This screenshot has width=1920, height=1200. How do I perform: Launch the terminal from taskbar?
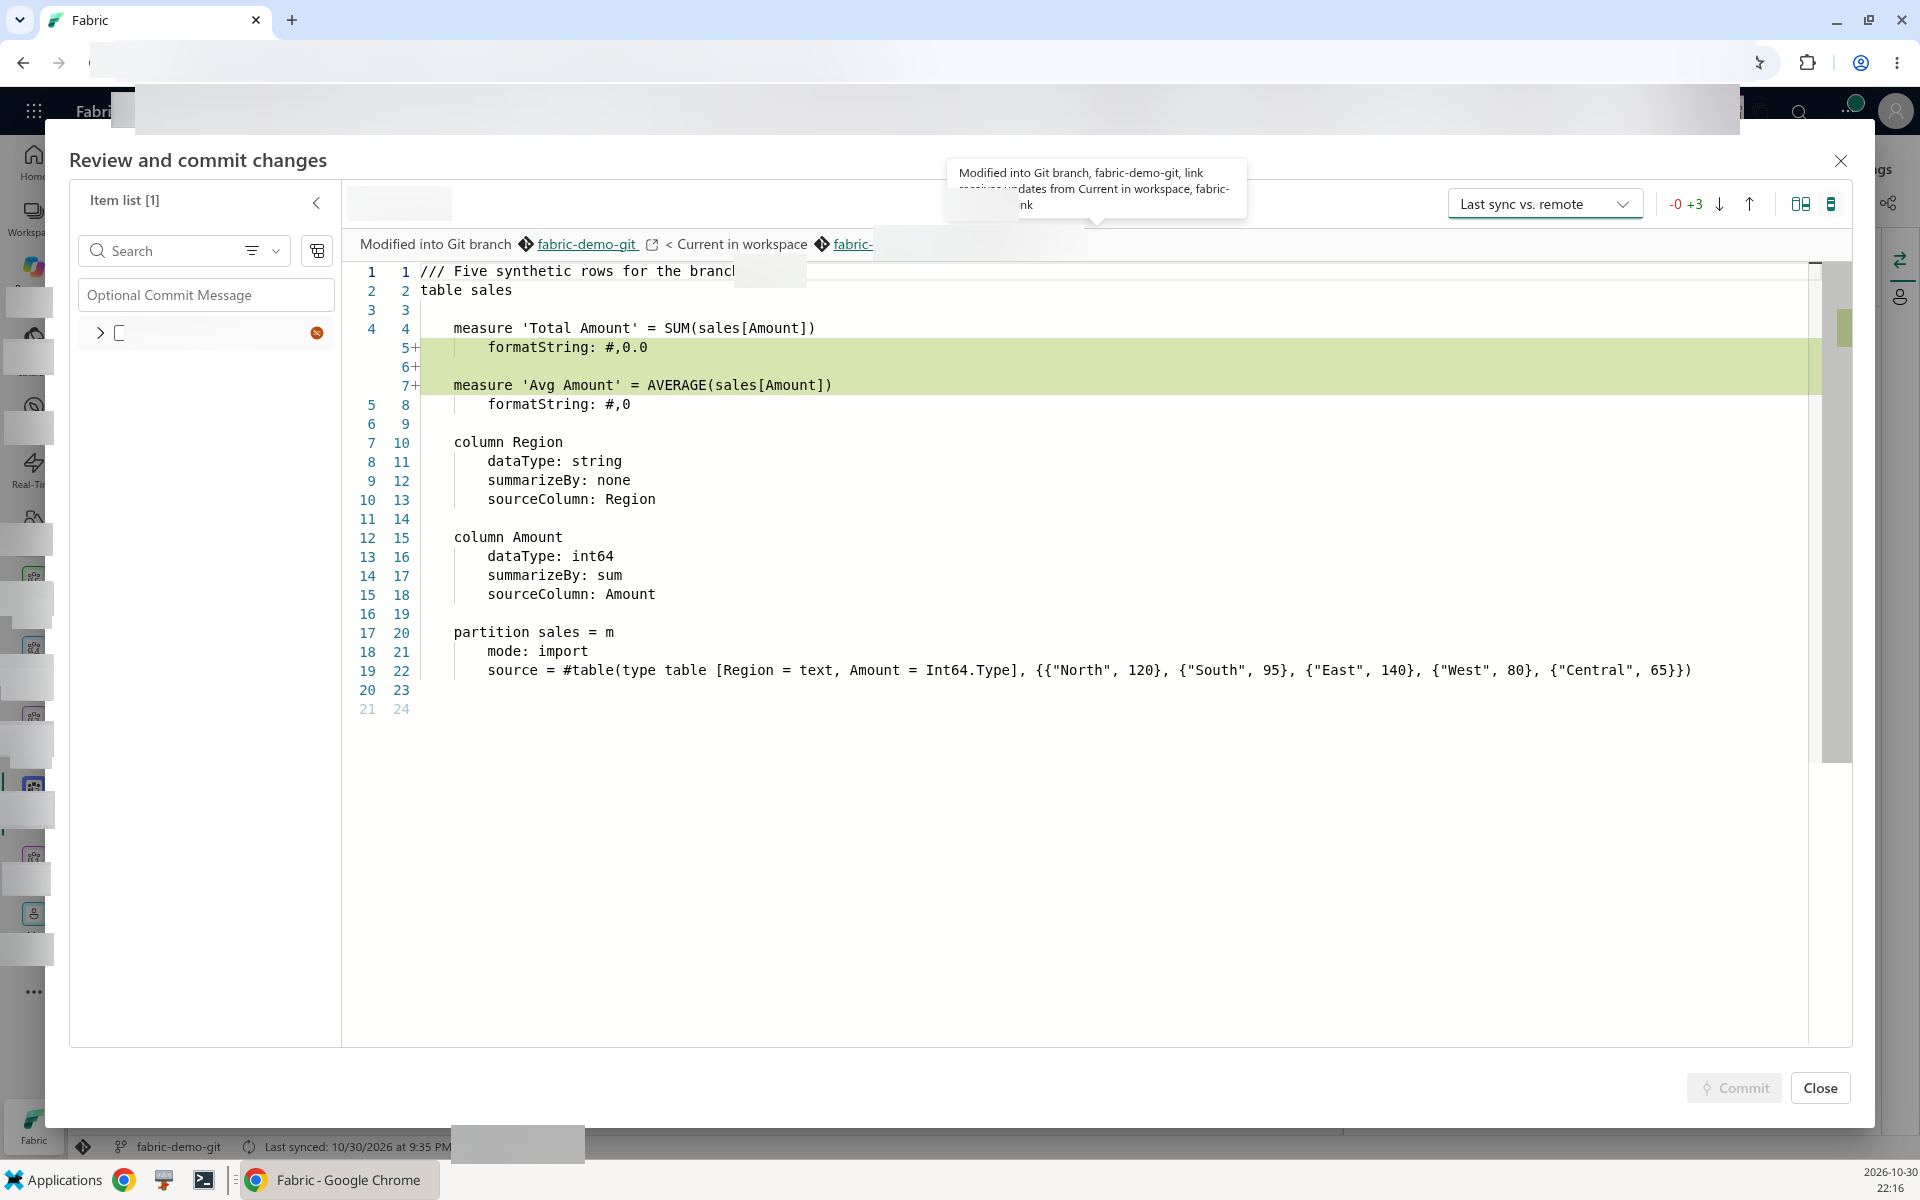coord(204,1180)
